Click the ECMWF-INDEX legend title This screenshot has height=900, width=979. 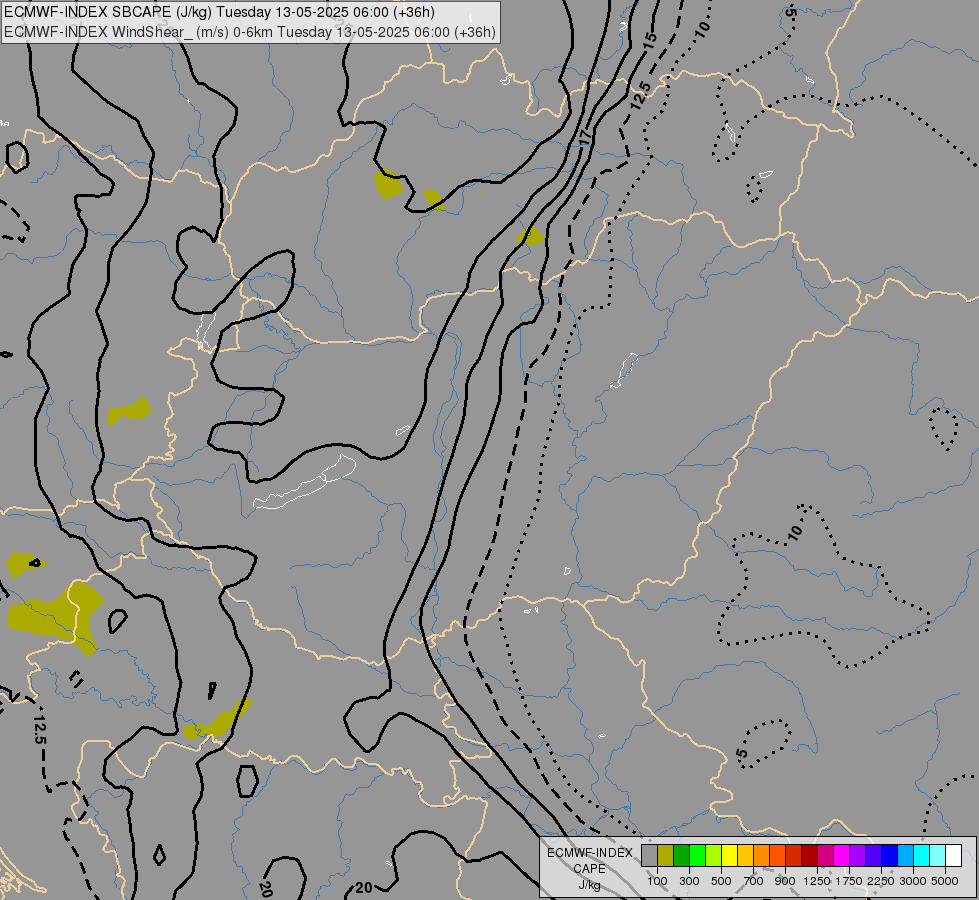pyautogui.click(x=590, y=853)
